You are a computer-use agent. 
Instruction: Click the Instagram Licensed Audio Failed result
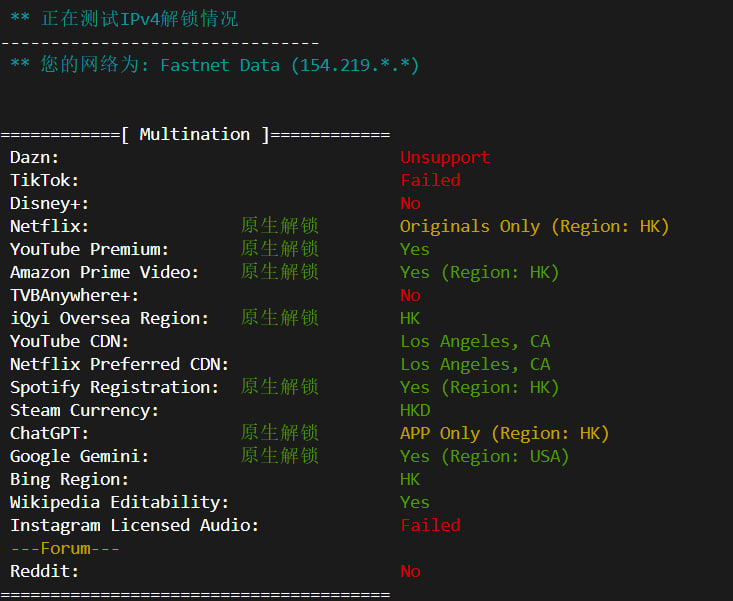(x=430, y=525)
